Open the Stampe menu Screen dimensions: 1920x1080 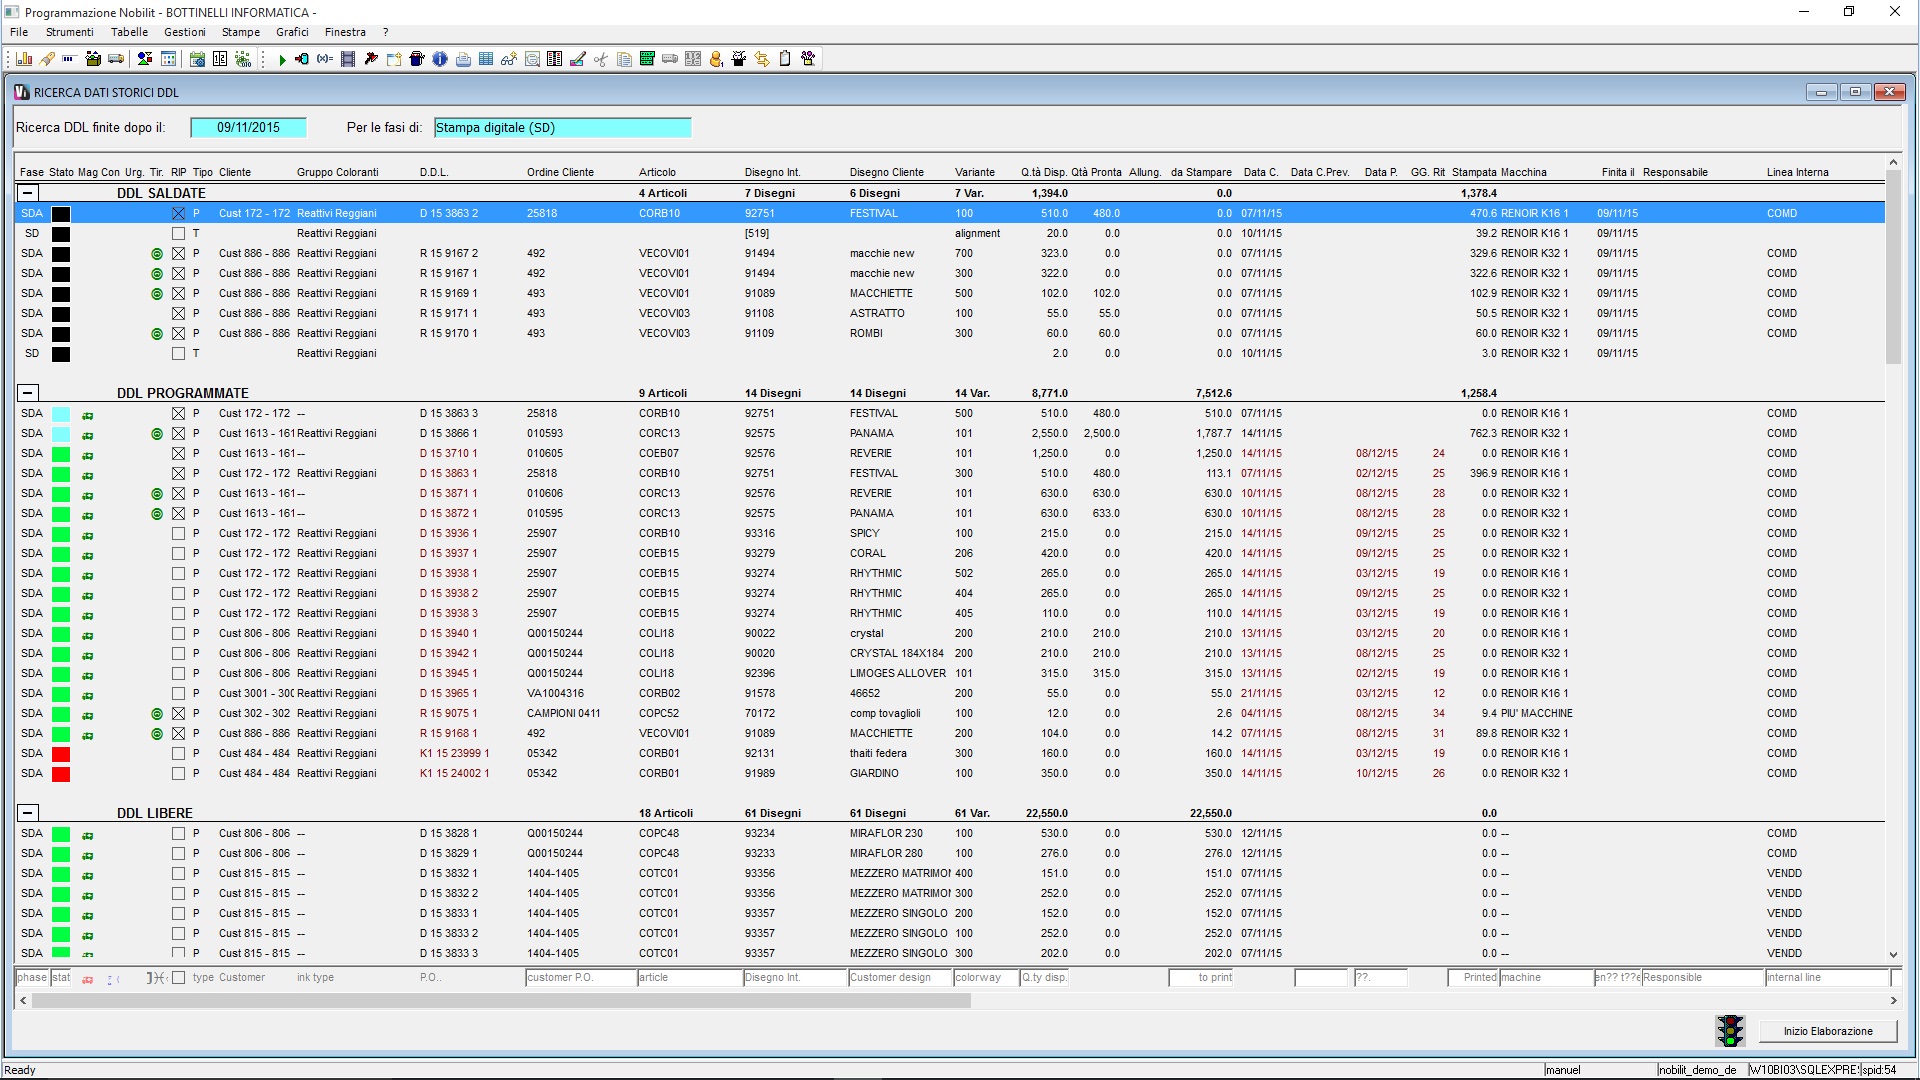tap(241, 32)
